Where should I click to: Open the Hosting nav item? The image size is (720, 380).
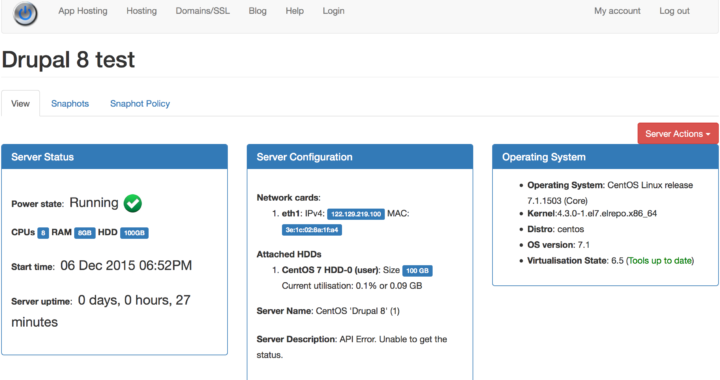pyautogui.click(x=141, y=11)
